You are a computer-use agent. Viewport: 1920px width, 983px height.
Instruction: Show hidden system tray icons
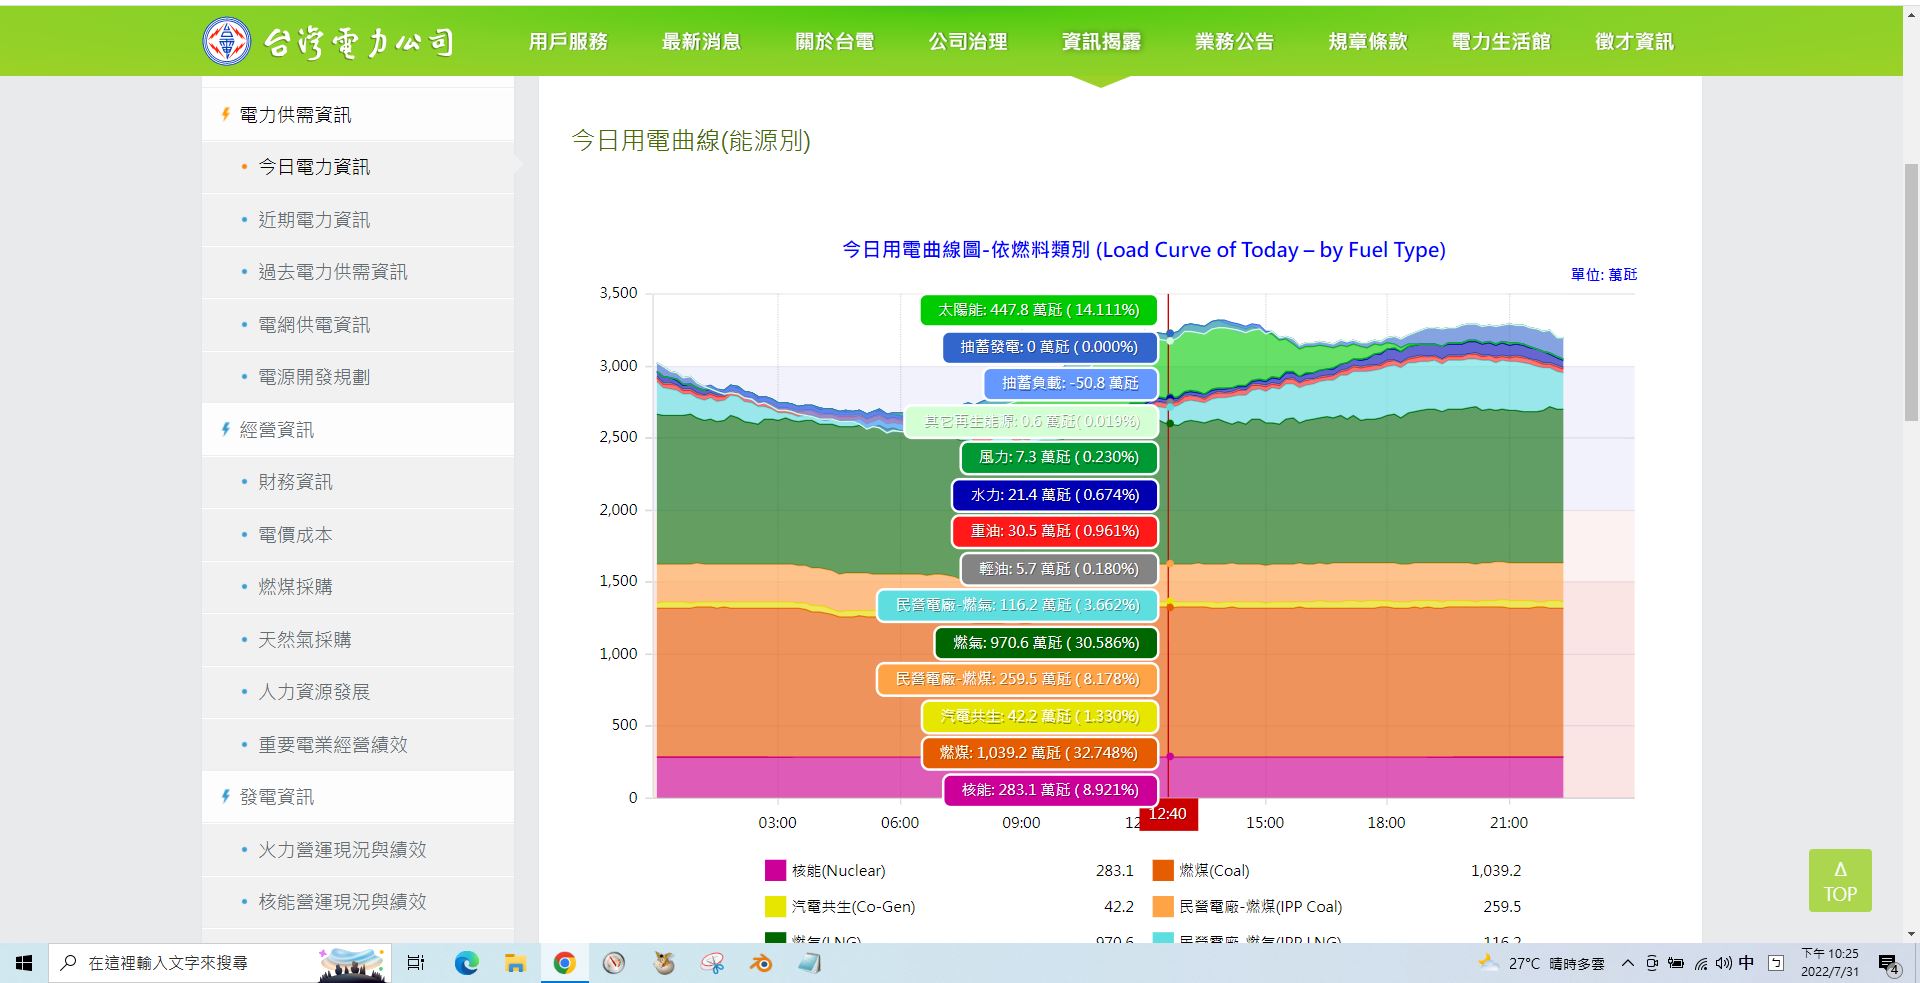pos(1627,963)
